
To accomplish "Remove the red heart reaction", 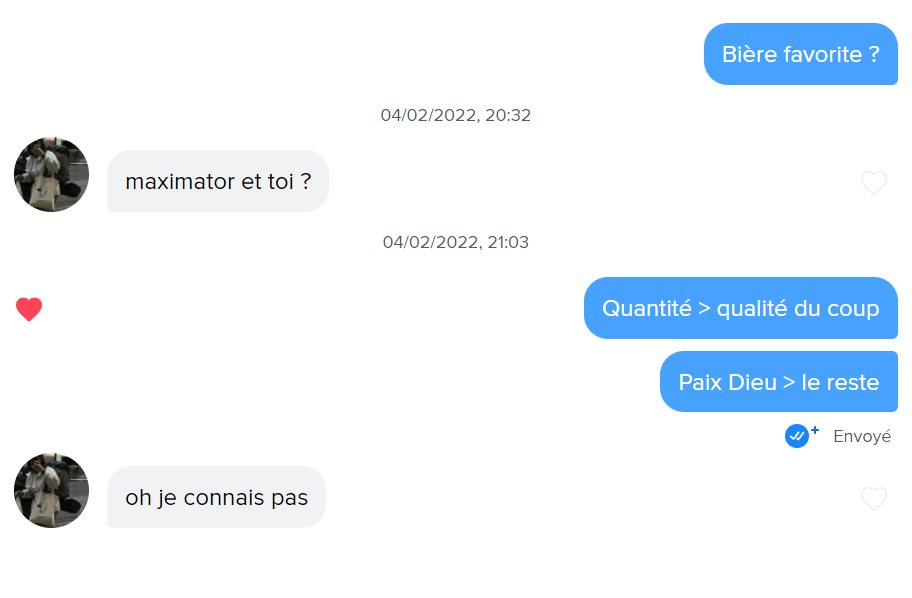I will 29,310.
